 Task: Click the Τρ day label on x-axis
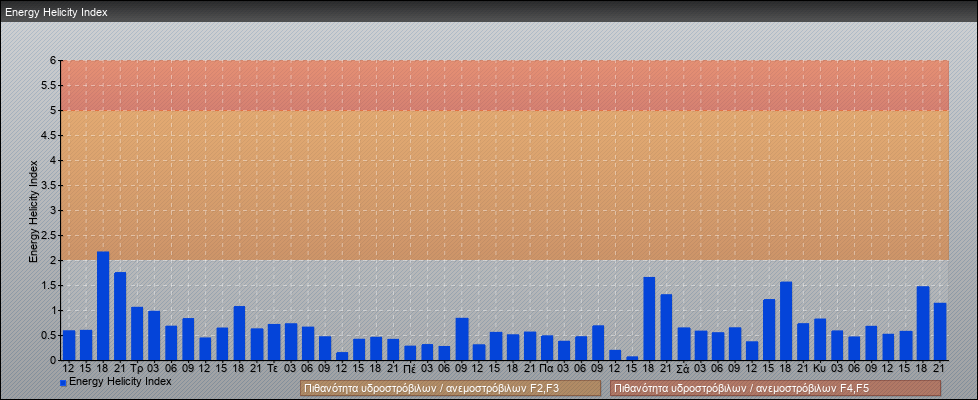[x=137, y=368]
